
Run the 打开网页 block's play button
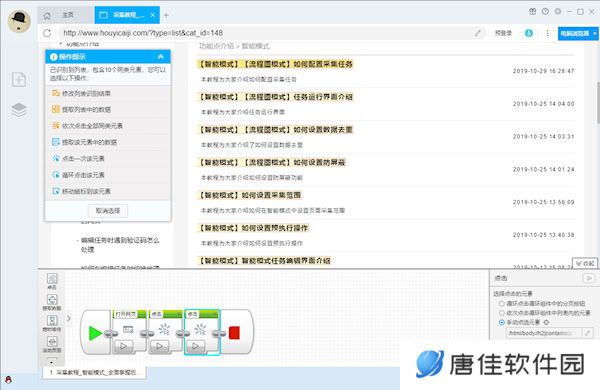click(x=123, y=346)
